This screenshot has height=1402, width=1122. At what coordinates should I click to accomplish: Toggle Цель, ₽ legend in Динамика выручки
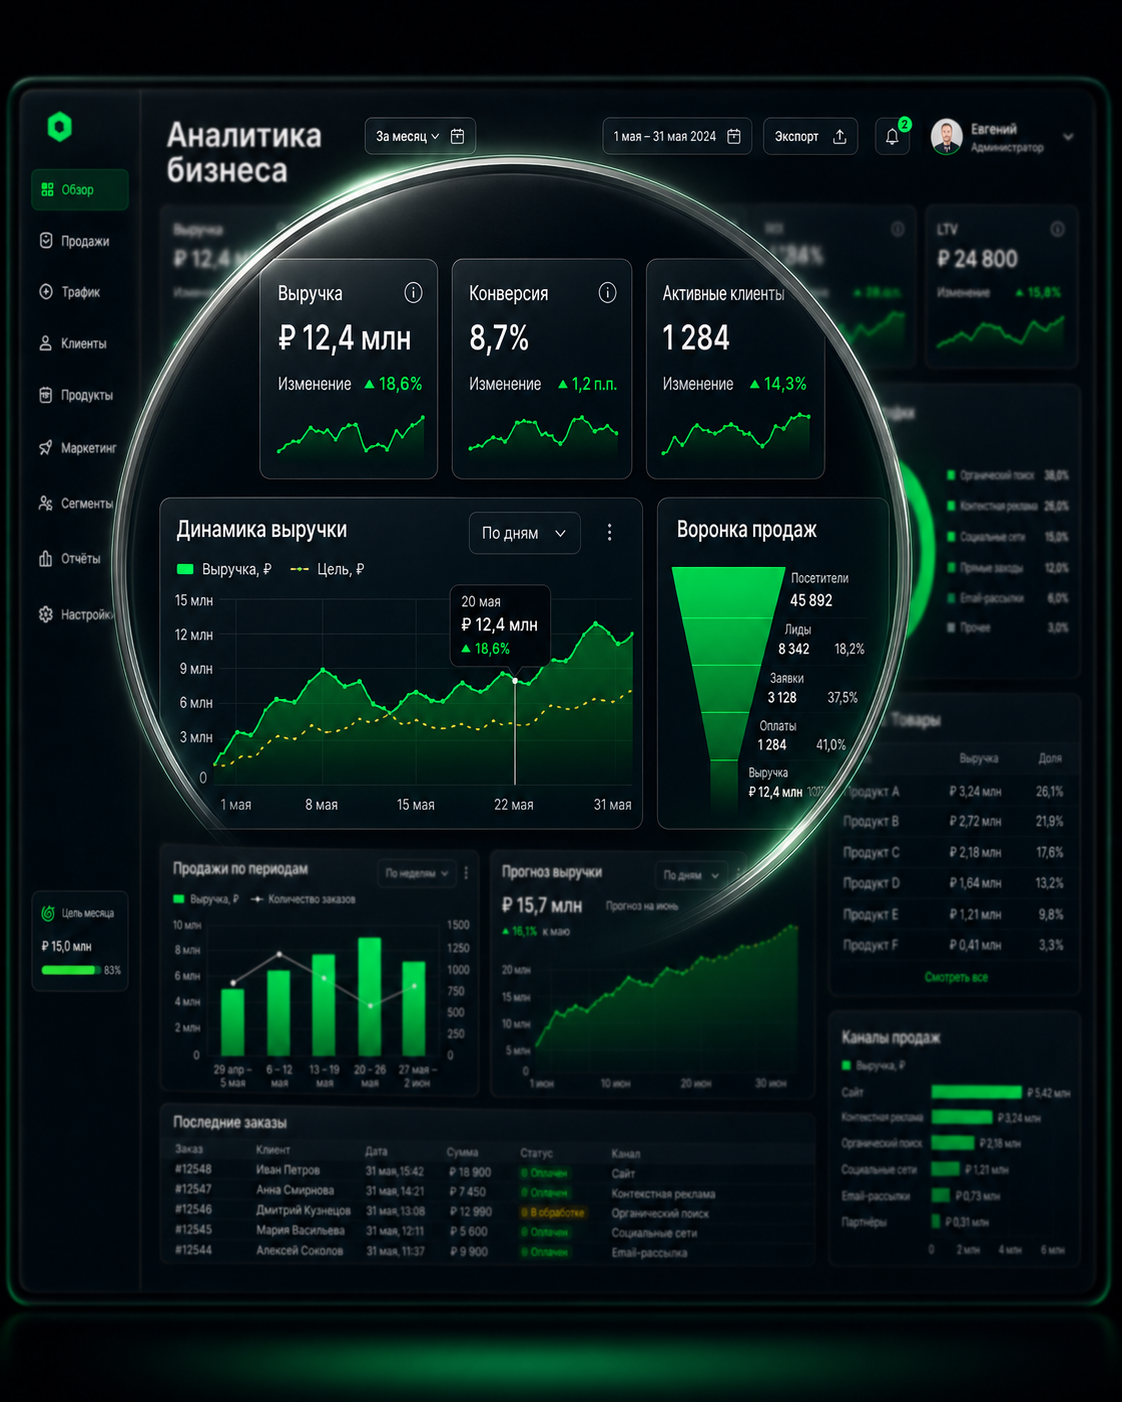click(x=327, y=569)
